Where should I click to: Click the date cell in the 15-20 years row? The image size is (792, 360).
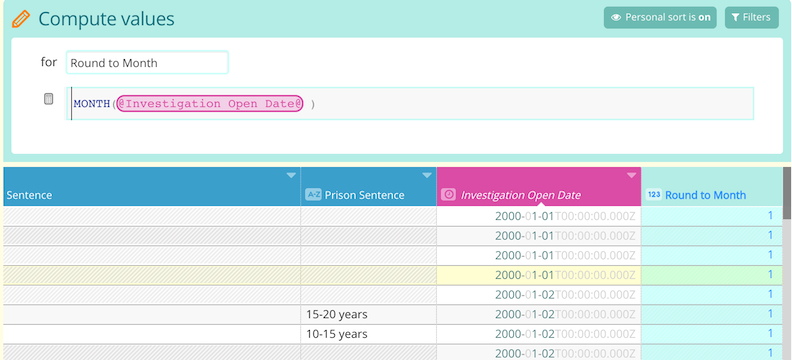(x=539, y=315)
